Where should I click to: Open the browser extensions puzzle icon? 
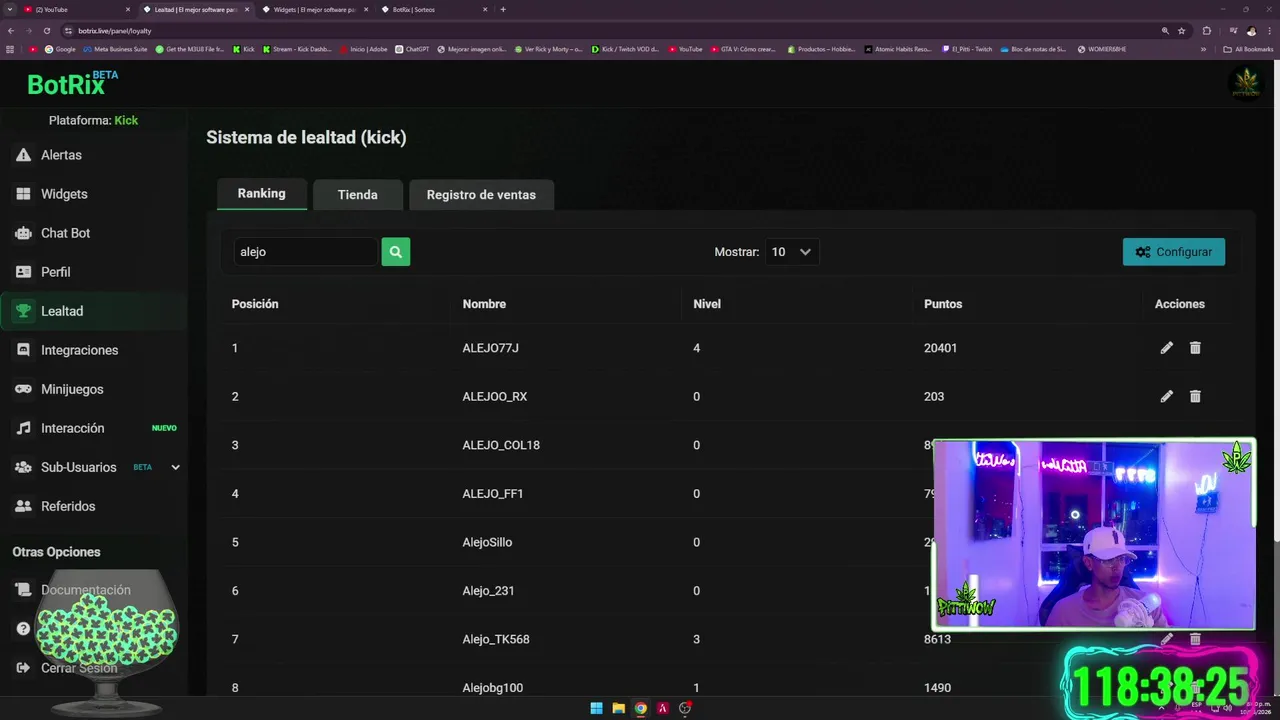(x=1206, y=31)
